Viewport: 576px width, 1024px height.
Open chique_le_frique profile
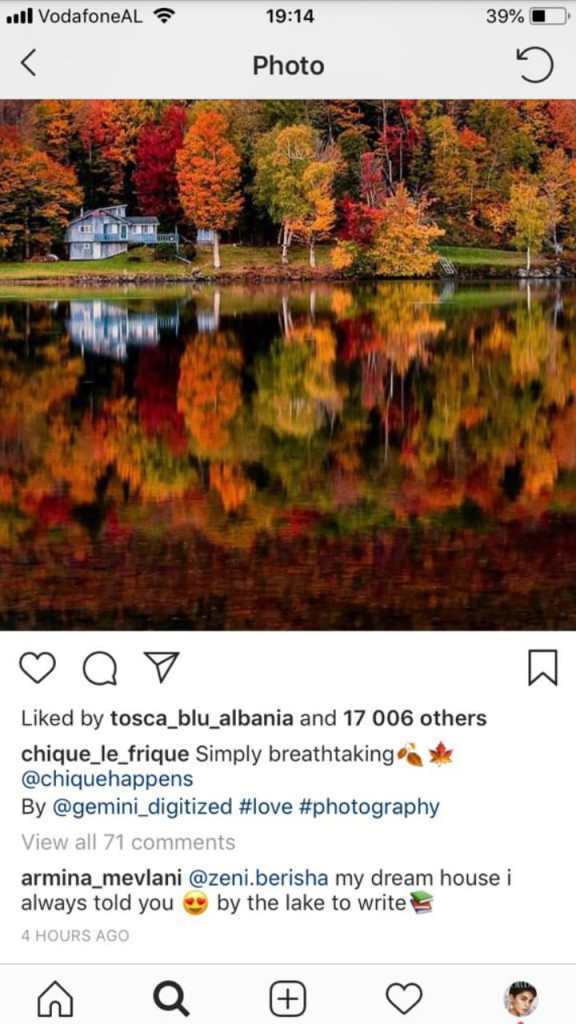coord(105,754)
